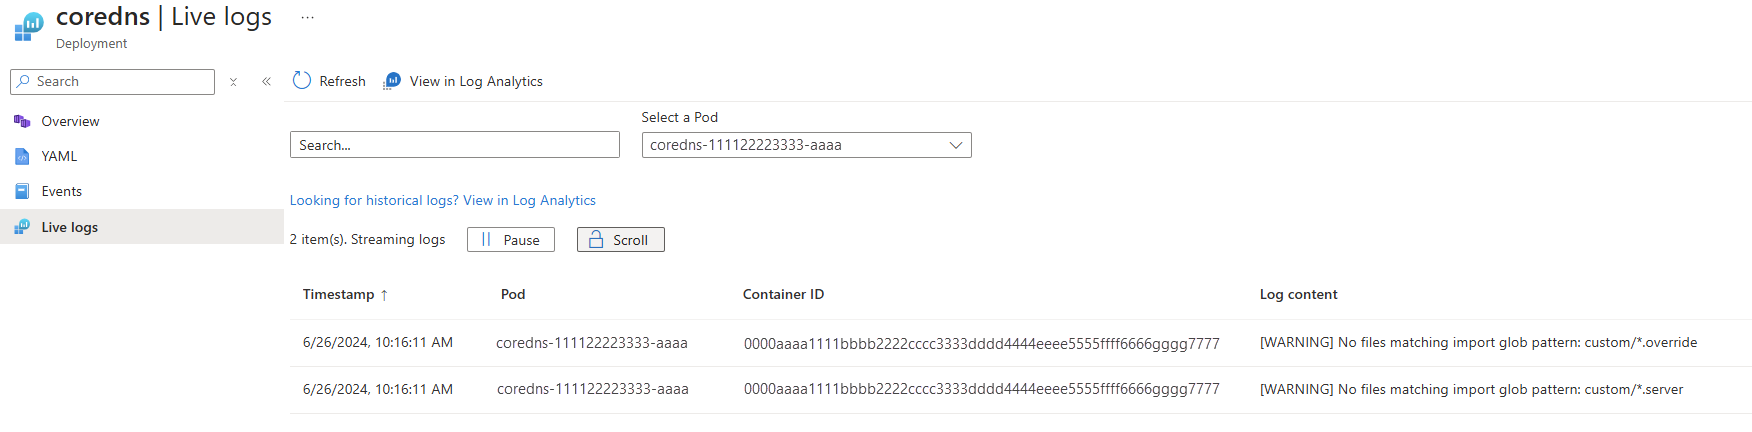The image size is (1752, 432).
Task: Expand the Select a Pod dropdown
Action: point(806,145)
